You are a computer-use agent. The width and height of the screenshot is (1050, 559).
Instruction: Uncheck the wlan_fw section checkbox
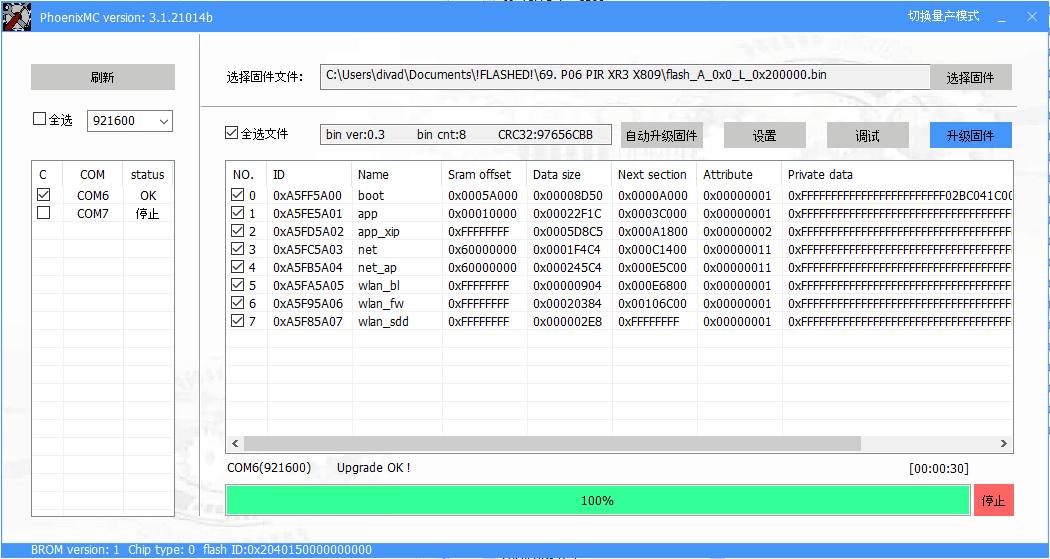pos(237,303)
